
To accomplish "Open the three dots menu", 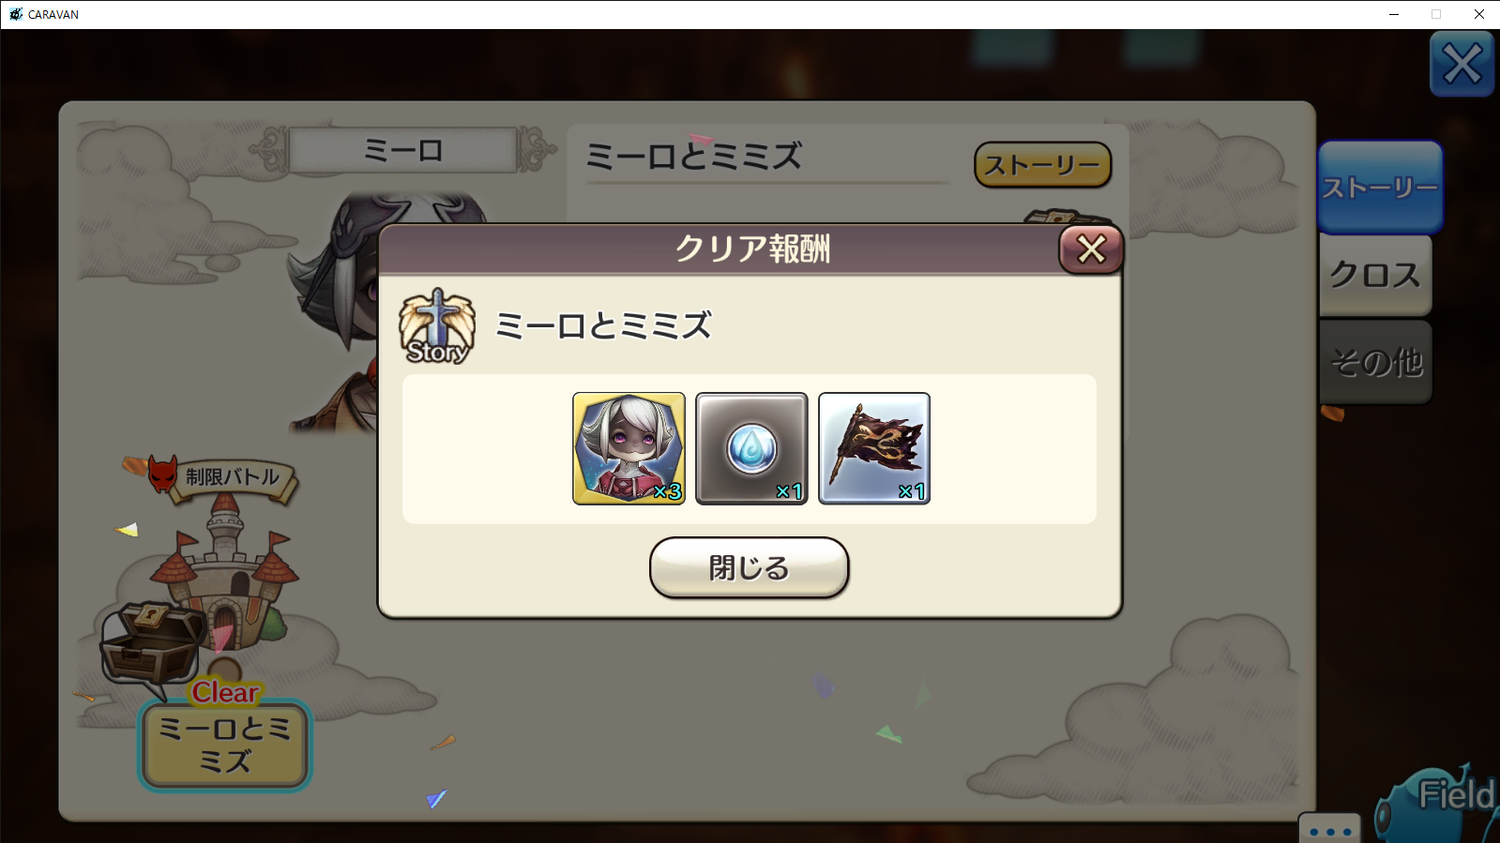I will (1330, 829).
